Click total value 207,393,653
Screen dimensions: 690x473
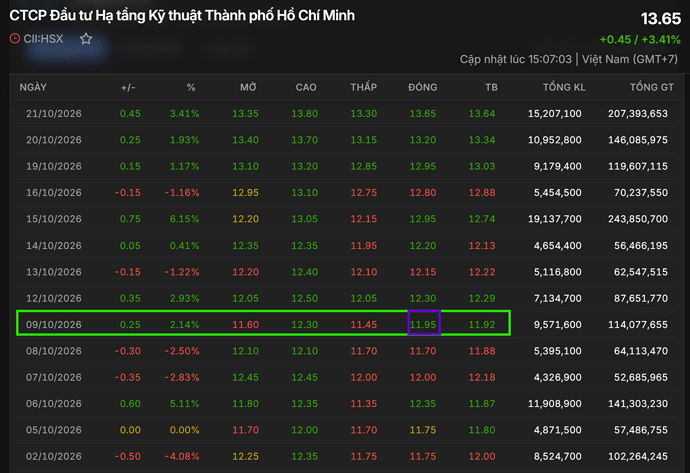click(x=638, y=114)
